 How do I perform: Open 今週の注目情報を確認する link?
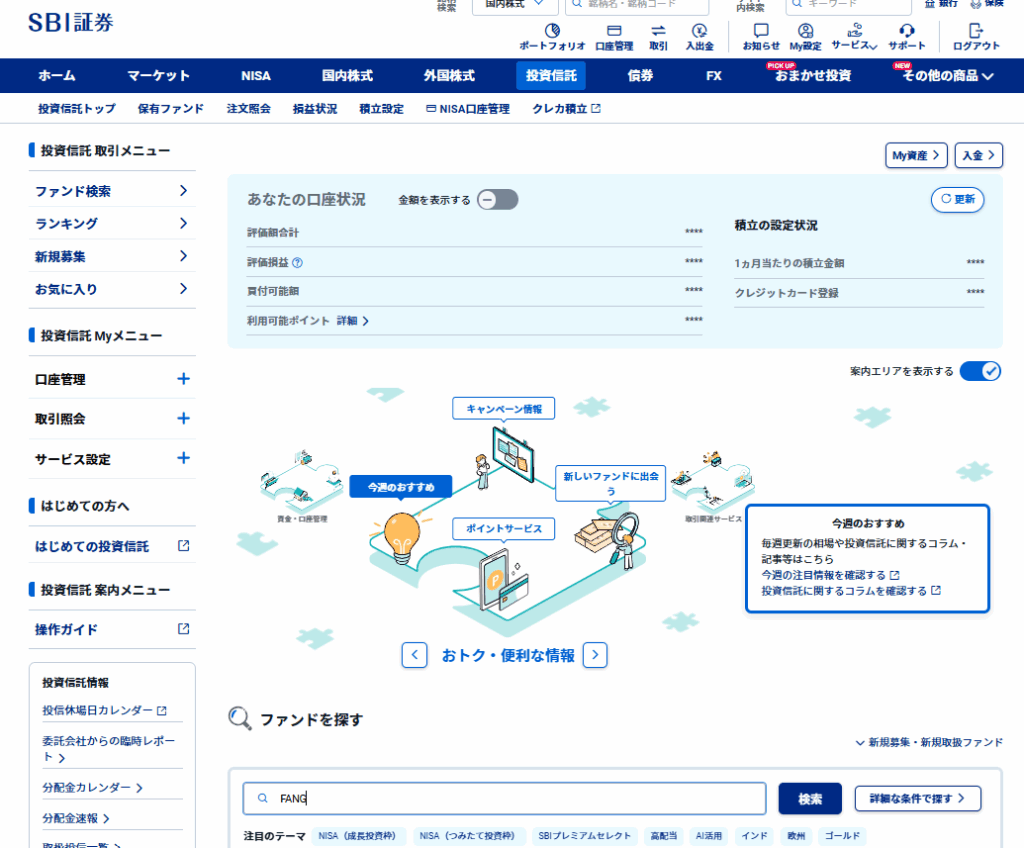tap(830, 575)
